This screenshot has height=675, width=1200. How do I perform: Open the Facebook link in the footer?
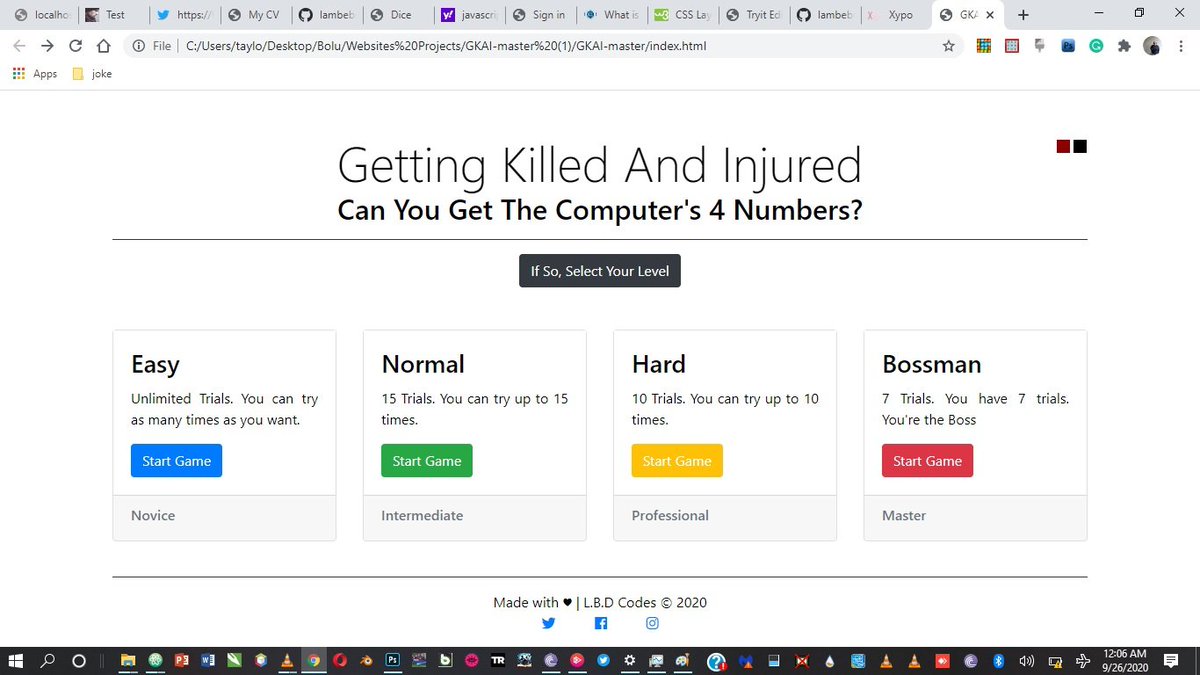coord(601,623)
